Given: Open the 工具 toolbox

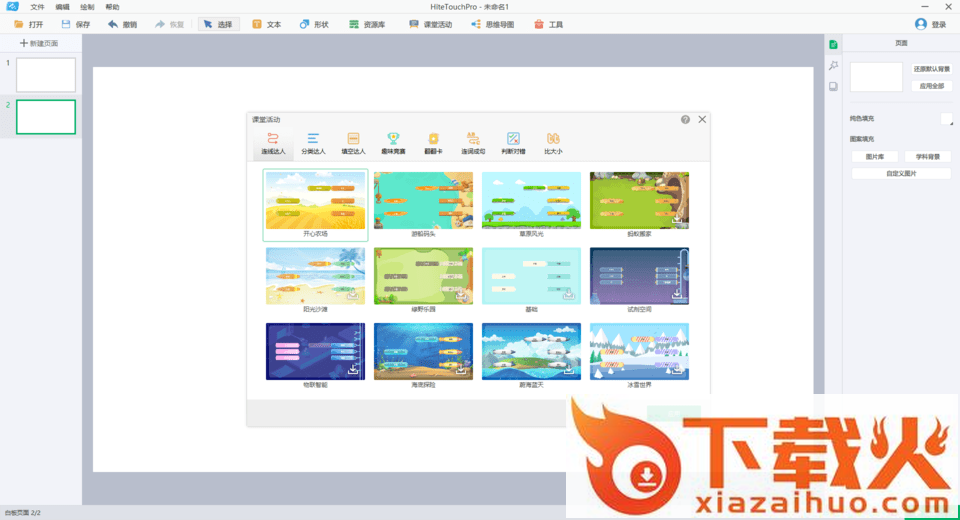Looking at the screenshot, I should coord(548,24).
